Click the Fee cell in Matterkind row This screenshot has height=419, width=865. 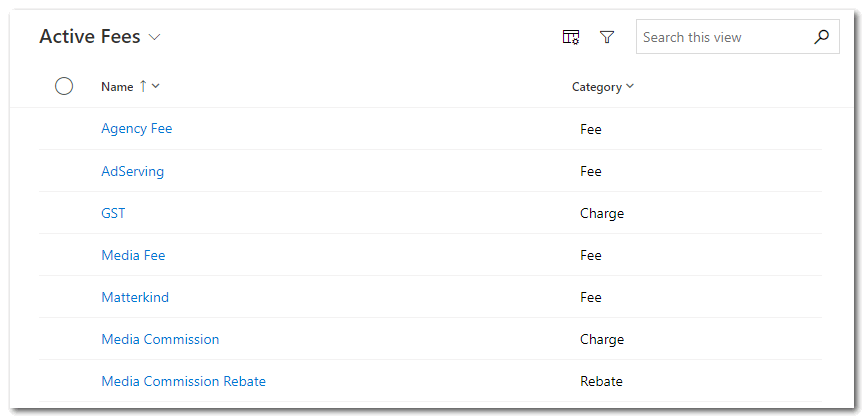pyautogui.click(x=591, y=297)
